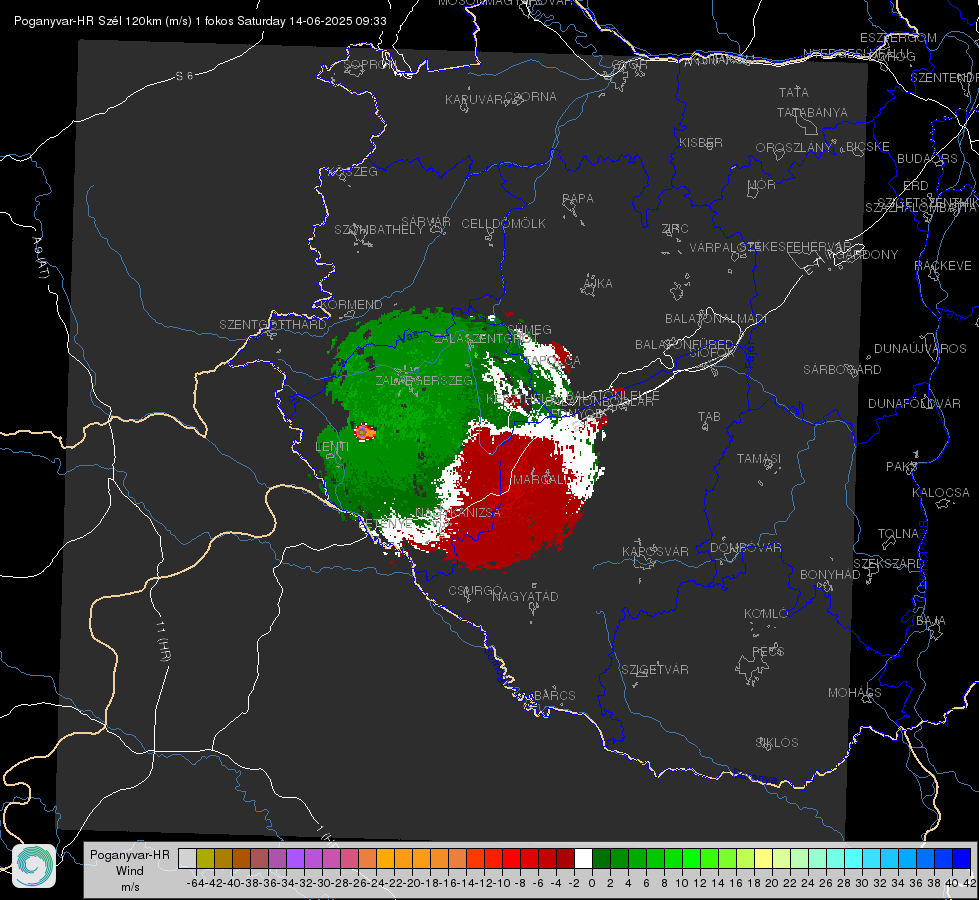Image resolution: width=979 pixels, height=900 pixels.
Task: Select the DUNAFOLDVAR town label
Action: pos(914,403)
